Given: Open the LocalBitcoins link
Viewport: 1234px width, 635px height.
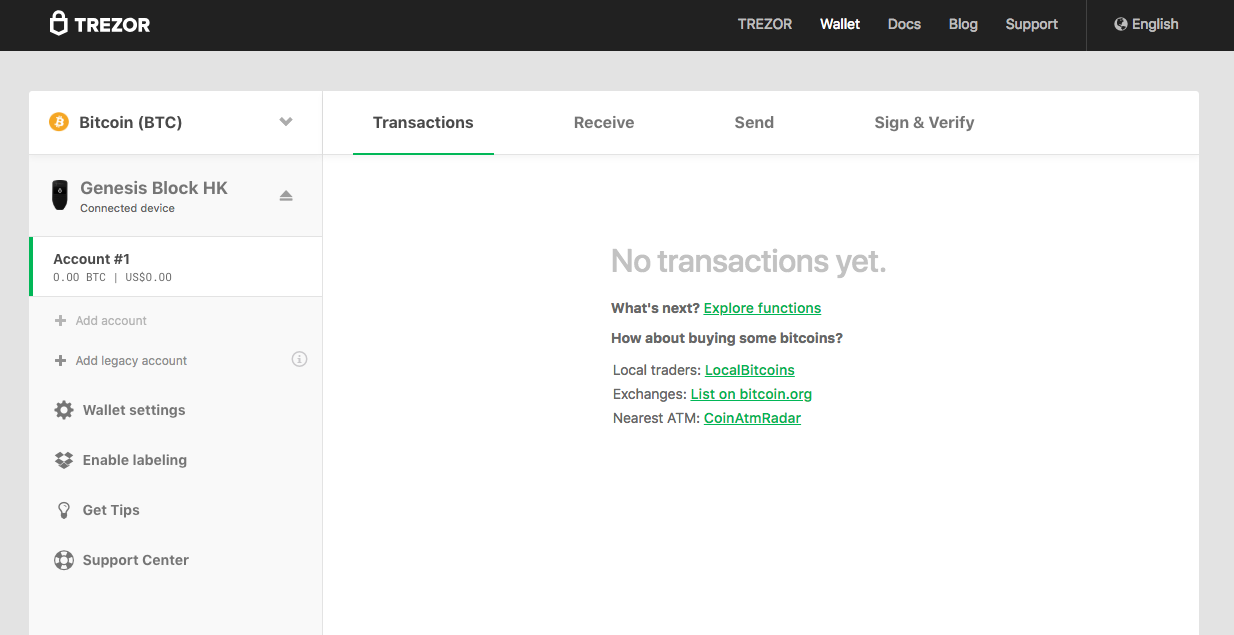Looking at the screenshot, I should coord(749,370).
